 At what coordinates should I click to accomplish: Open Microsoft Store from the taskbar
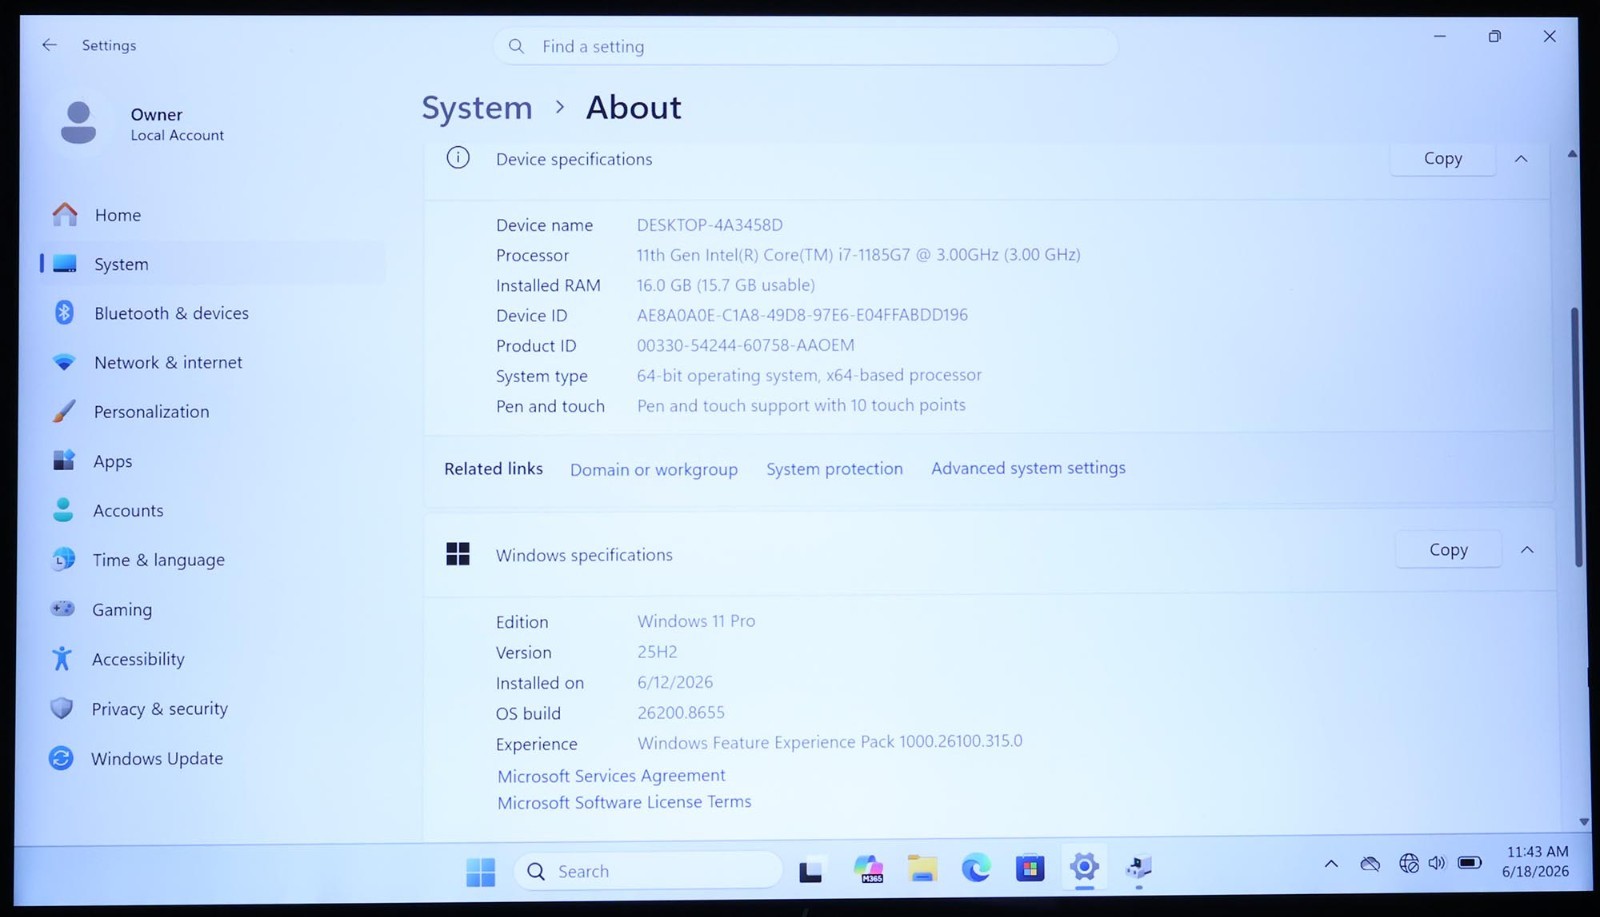tap(1030, 867)
